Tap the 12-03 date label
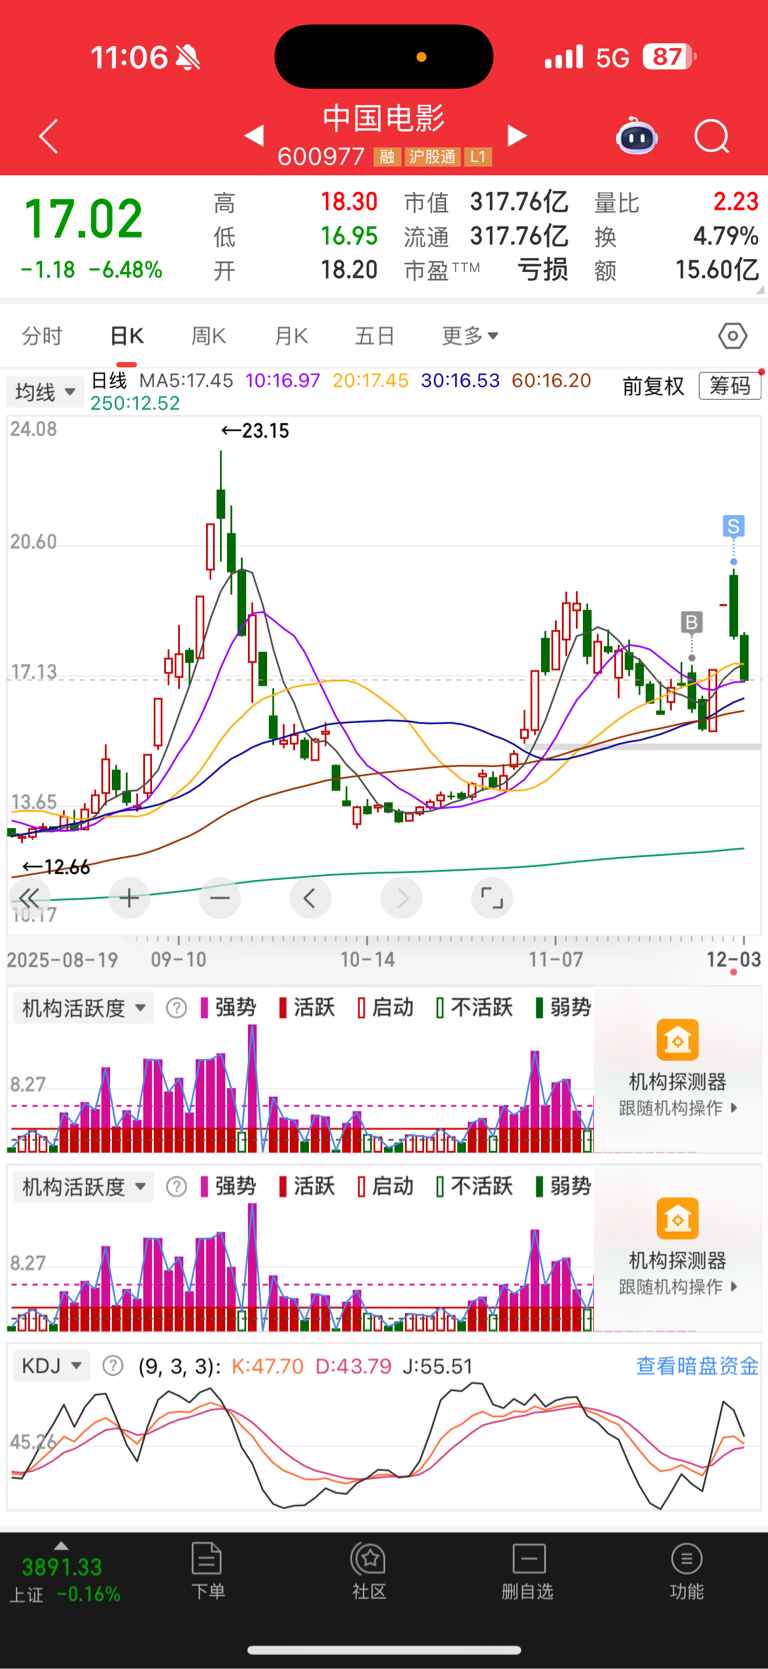The image size is (768, 1669). pyautogui.click(x=733, y=960)
